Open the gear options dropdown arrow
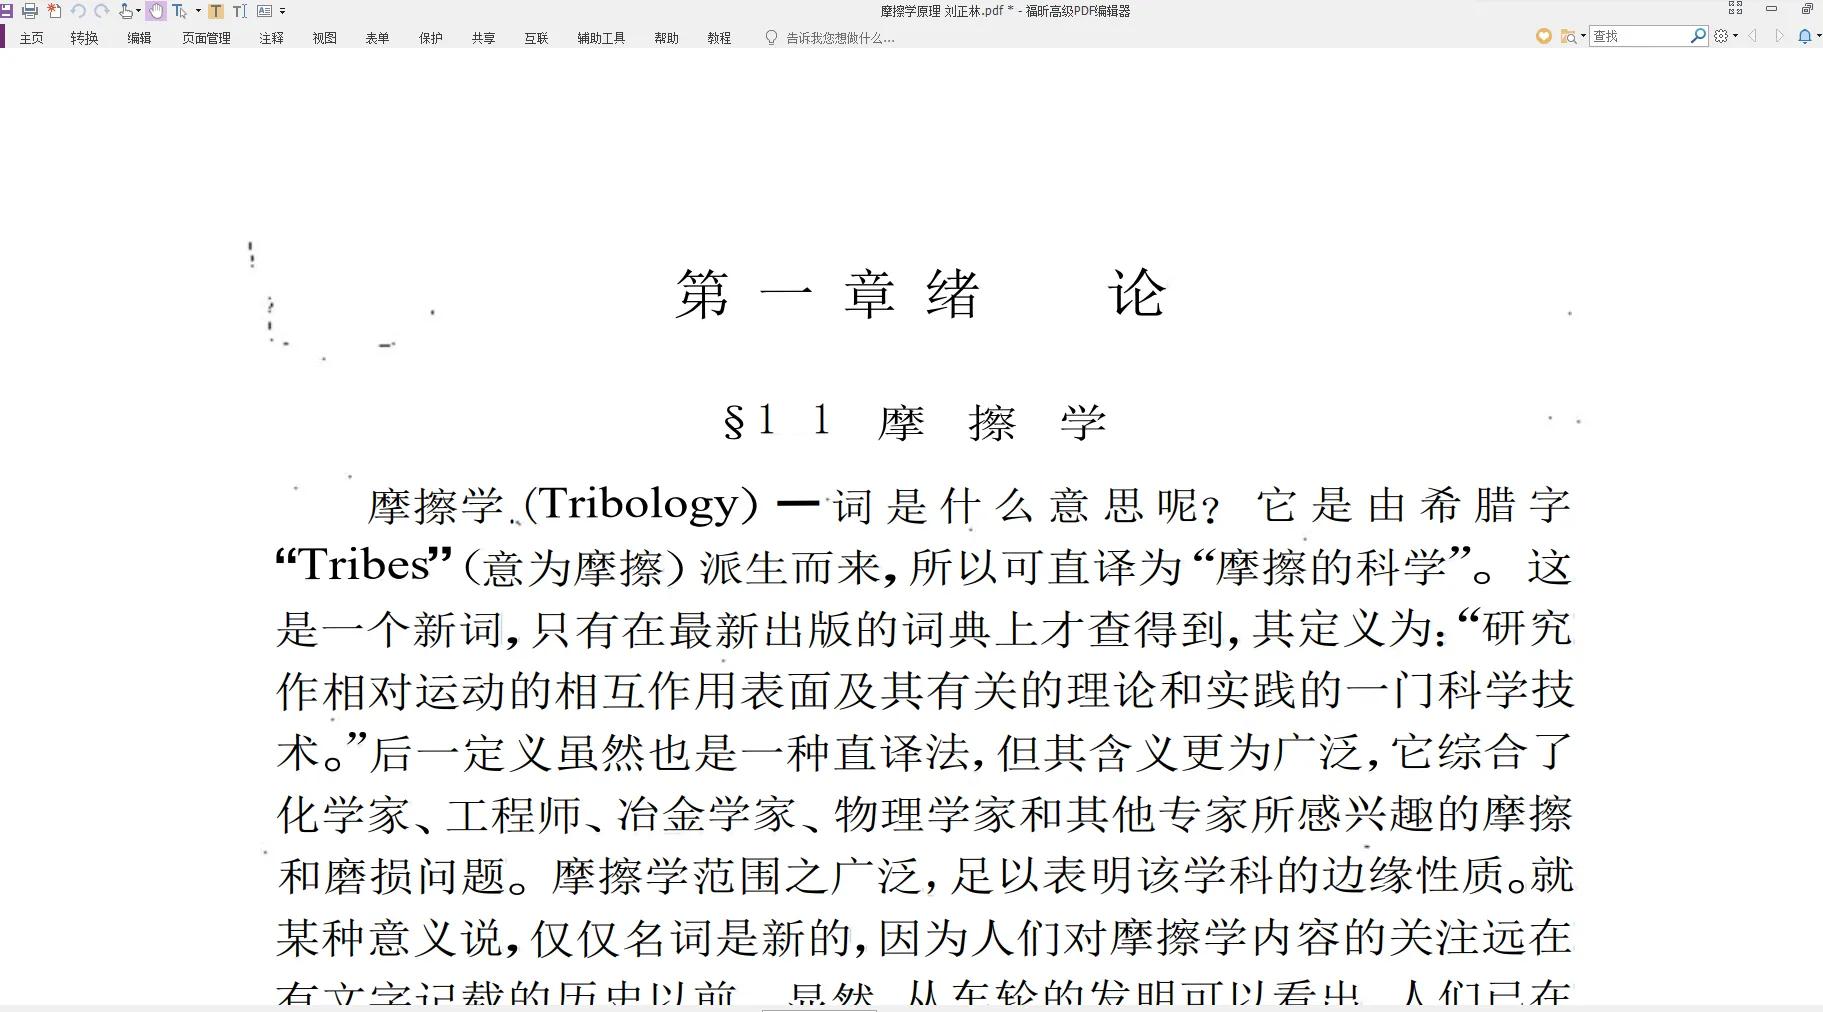This screenshot has height=1012, width=1823. pos(1735,36)
